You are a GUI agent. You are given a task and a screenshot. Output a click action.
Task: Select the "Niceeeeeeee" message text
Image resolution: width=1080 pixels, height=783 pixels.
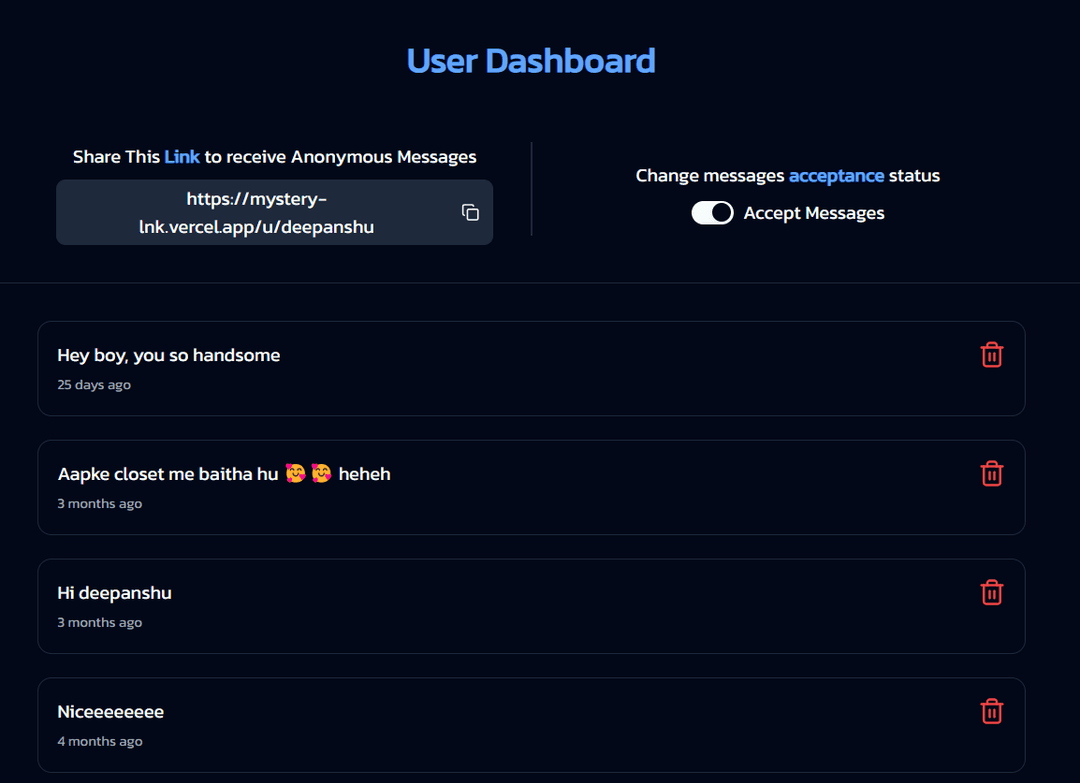[x=110, y=713]
